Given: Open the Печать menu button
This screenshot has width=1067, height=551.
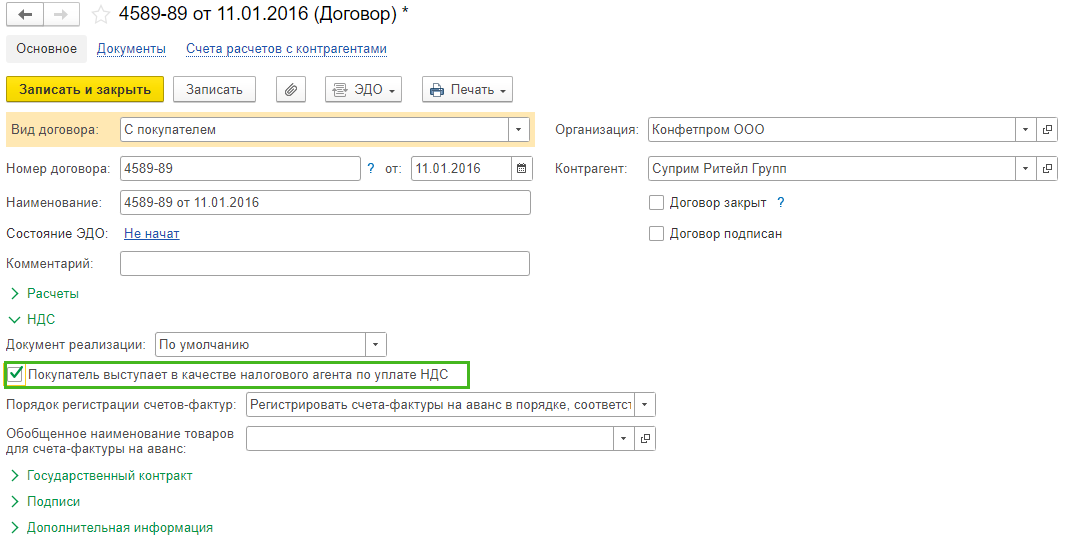Looking at the screenshot, I should 467,90.
